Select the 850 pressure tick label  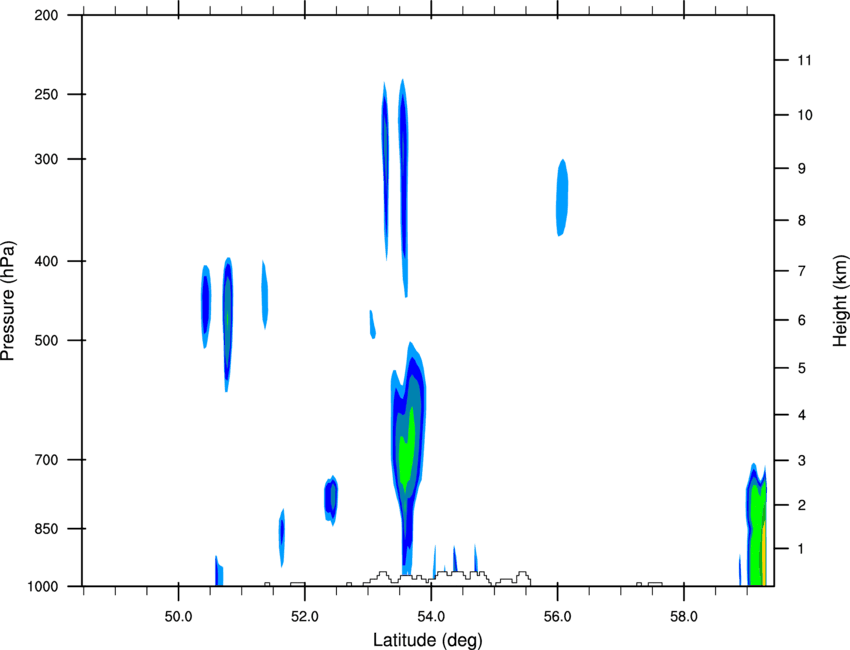coord(47,529)
